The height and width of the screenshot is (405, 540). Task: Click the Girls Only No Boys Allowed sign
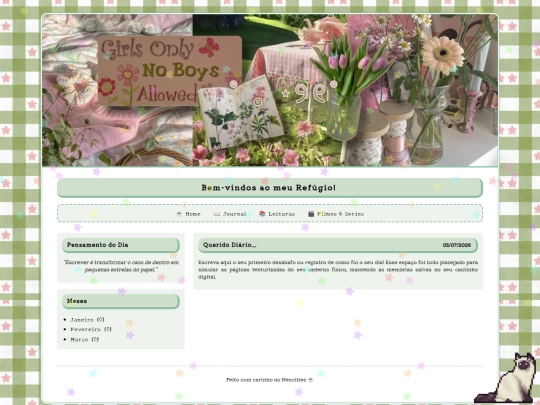(x=170, y=71)
